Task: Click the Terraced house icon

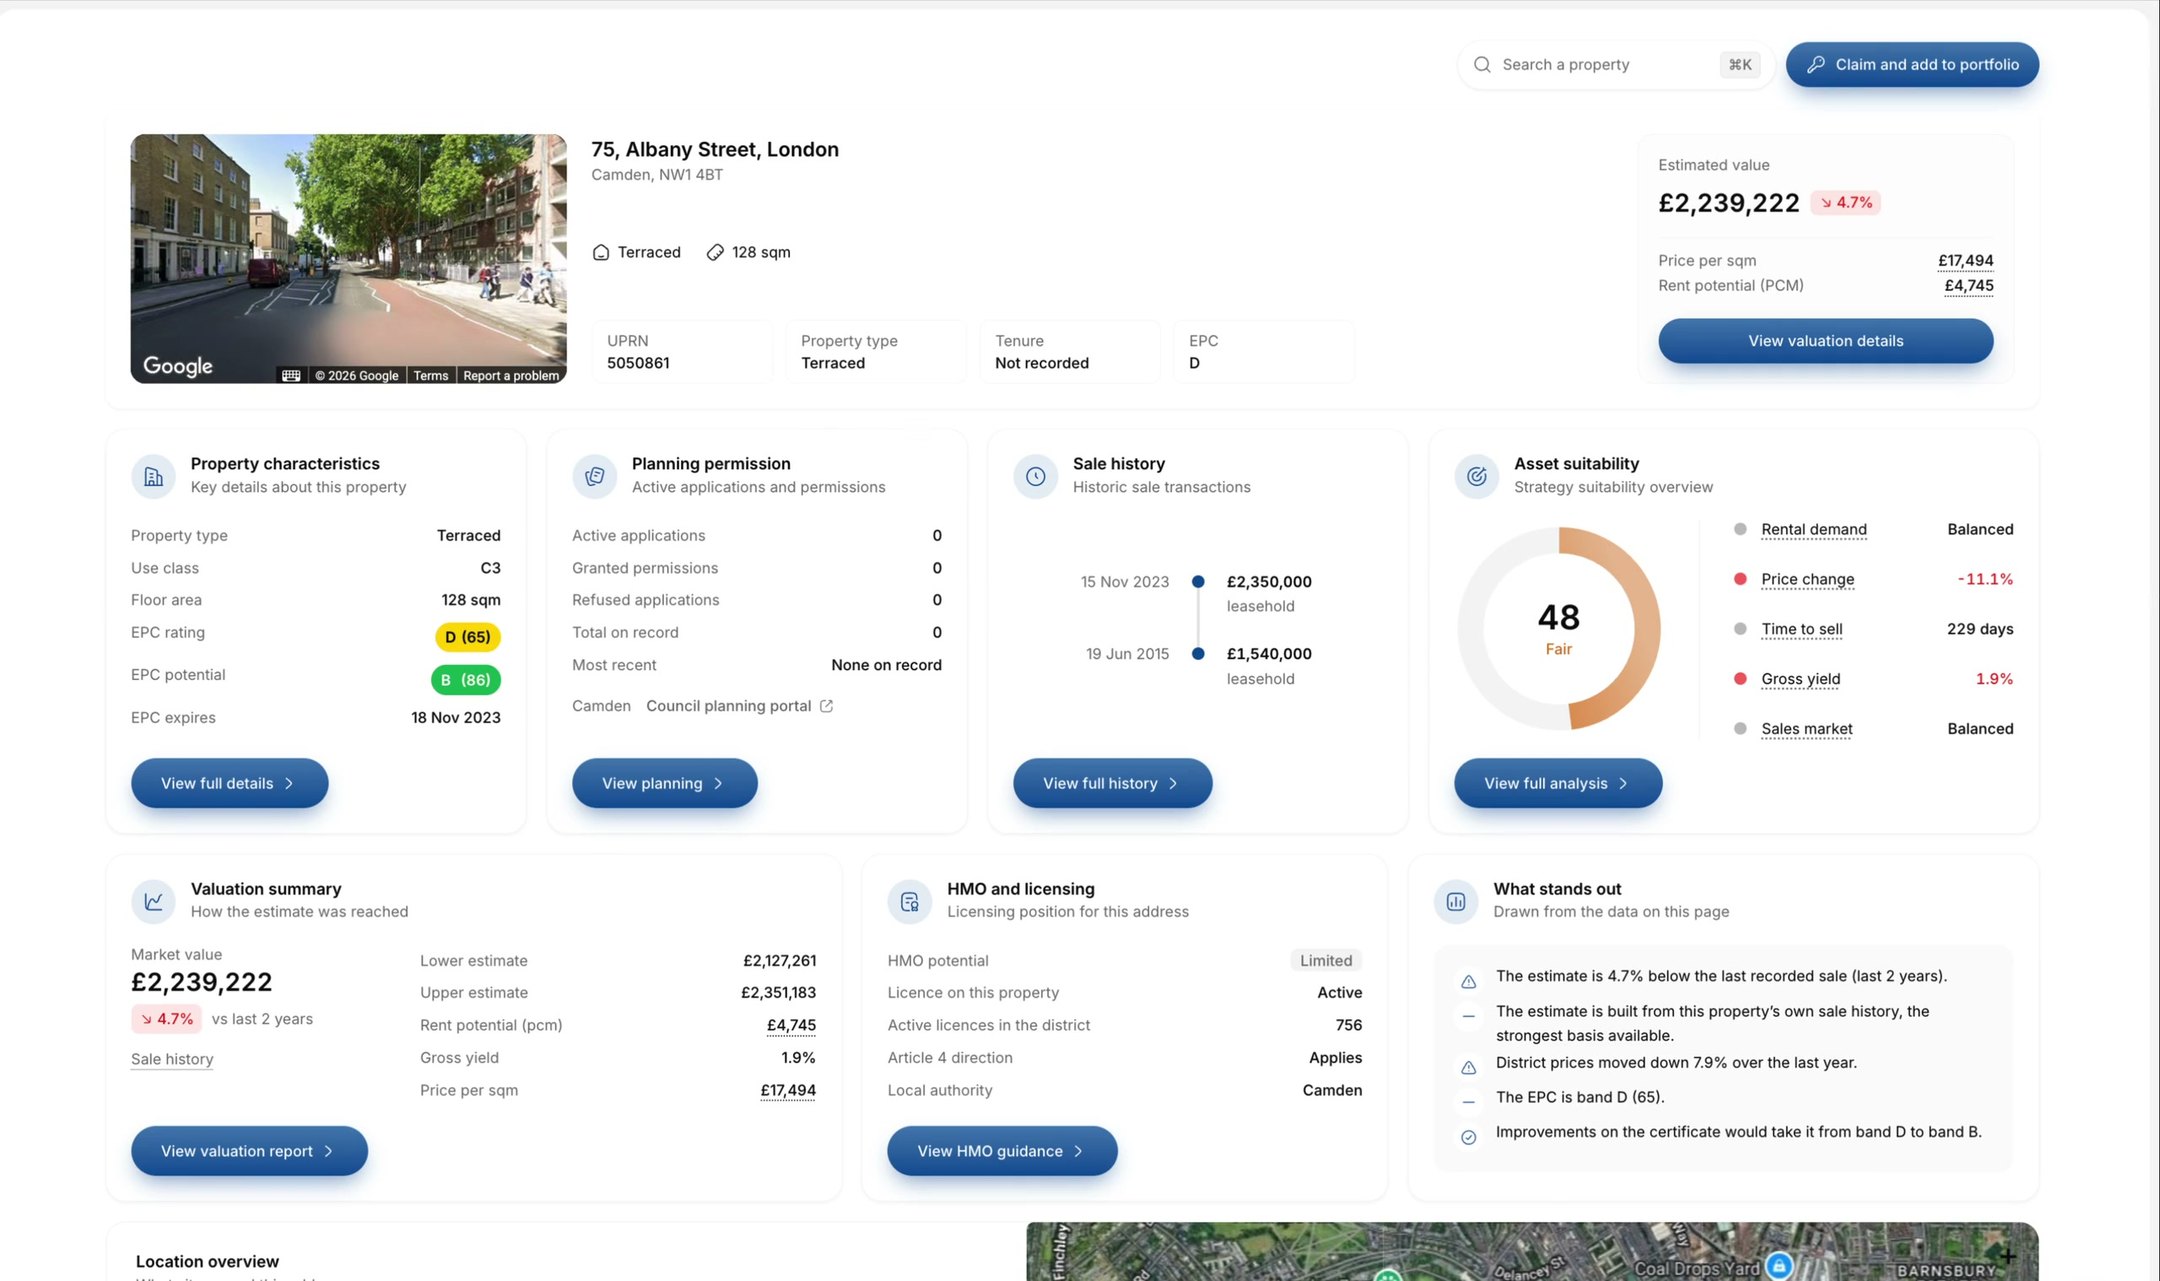Action: [x=601, y=252]
